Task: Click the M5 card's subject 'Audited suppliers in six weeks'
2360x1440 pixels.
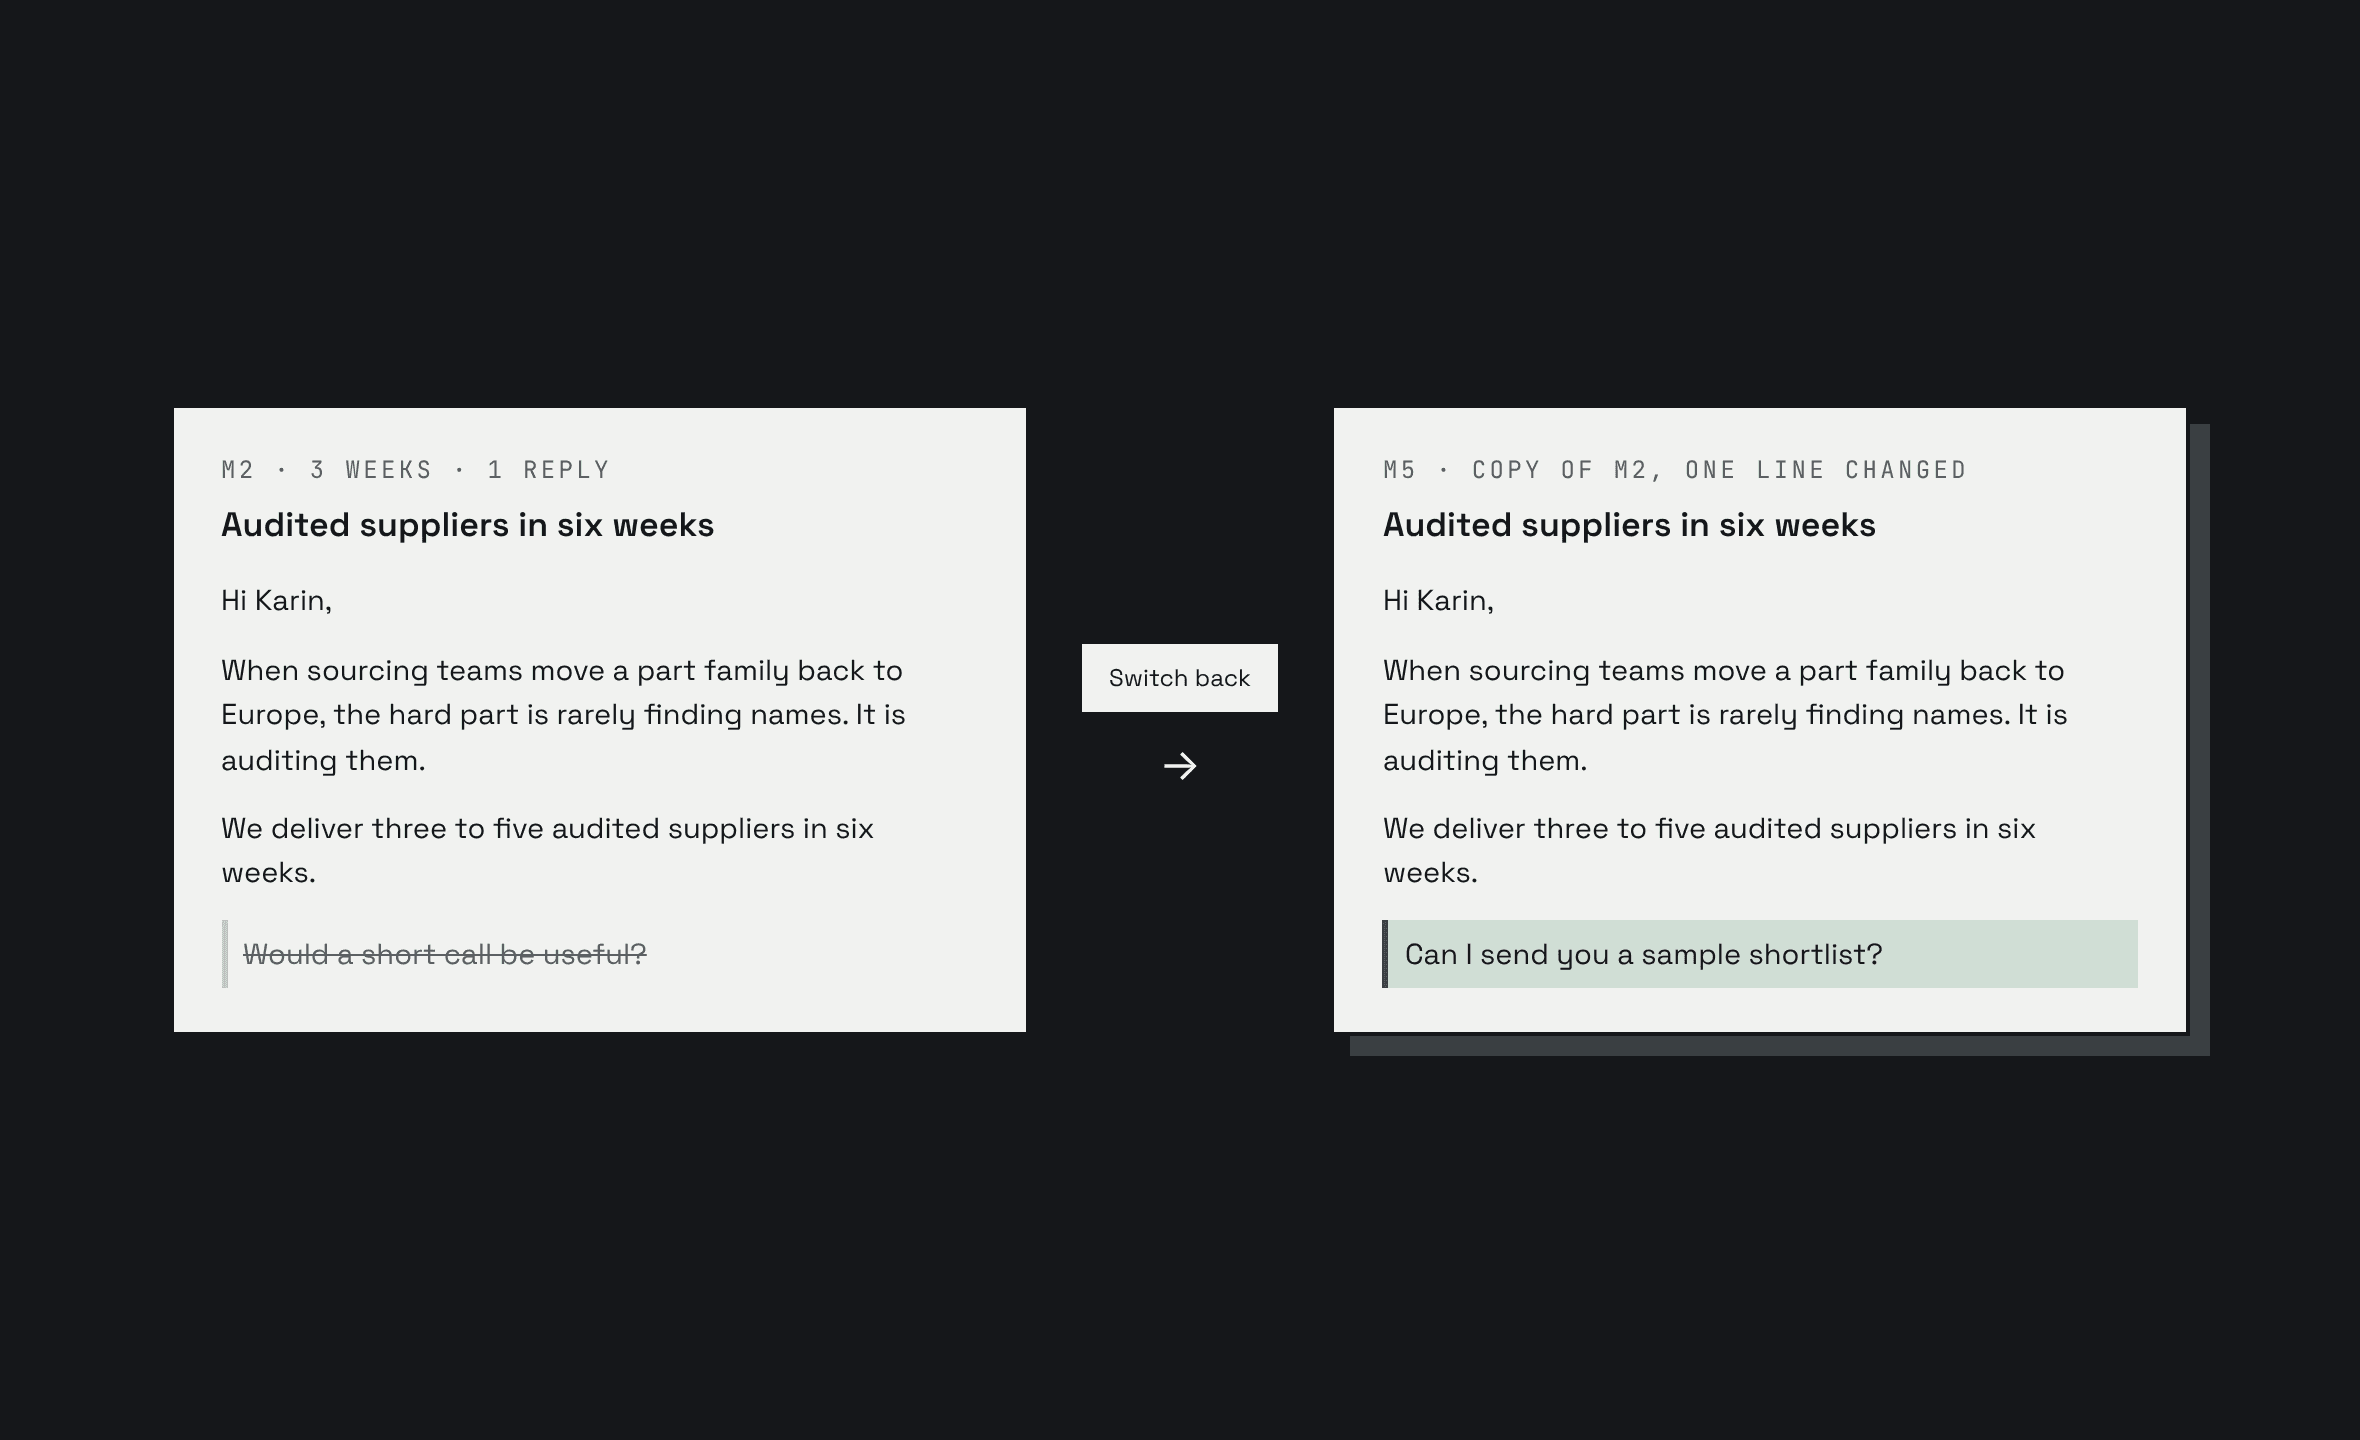Action: tap(1629, 525)
